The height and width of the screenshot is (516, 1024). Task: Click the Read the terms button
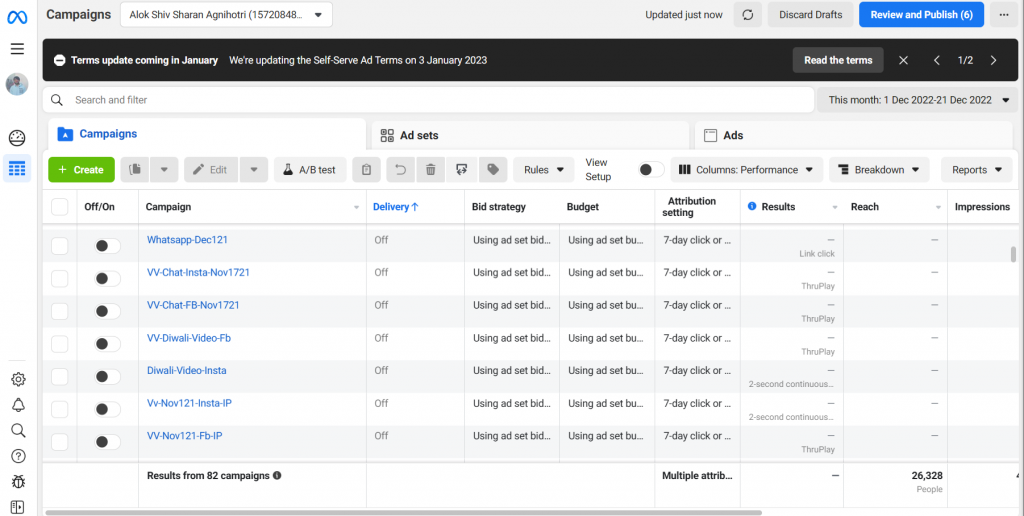[838, 60]
